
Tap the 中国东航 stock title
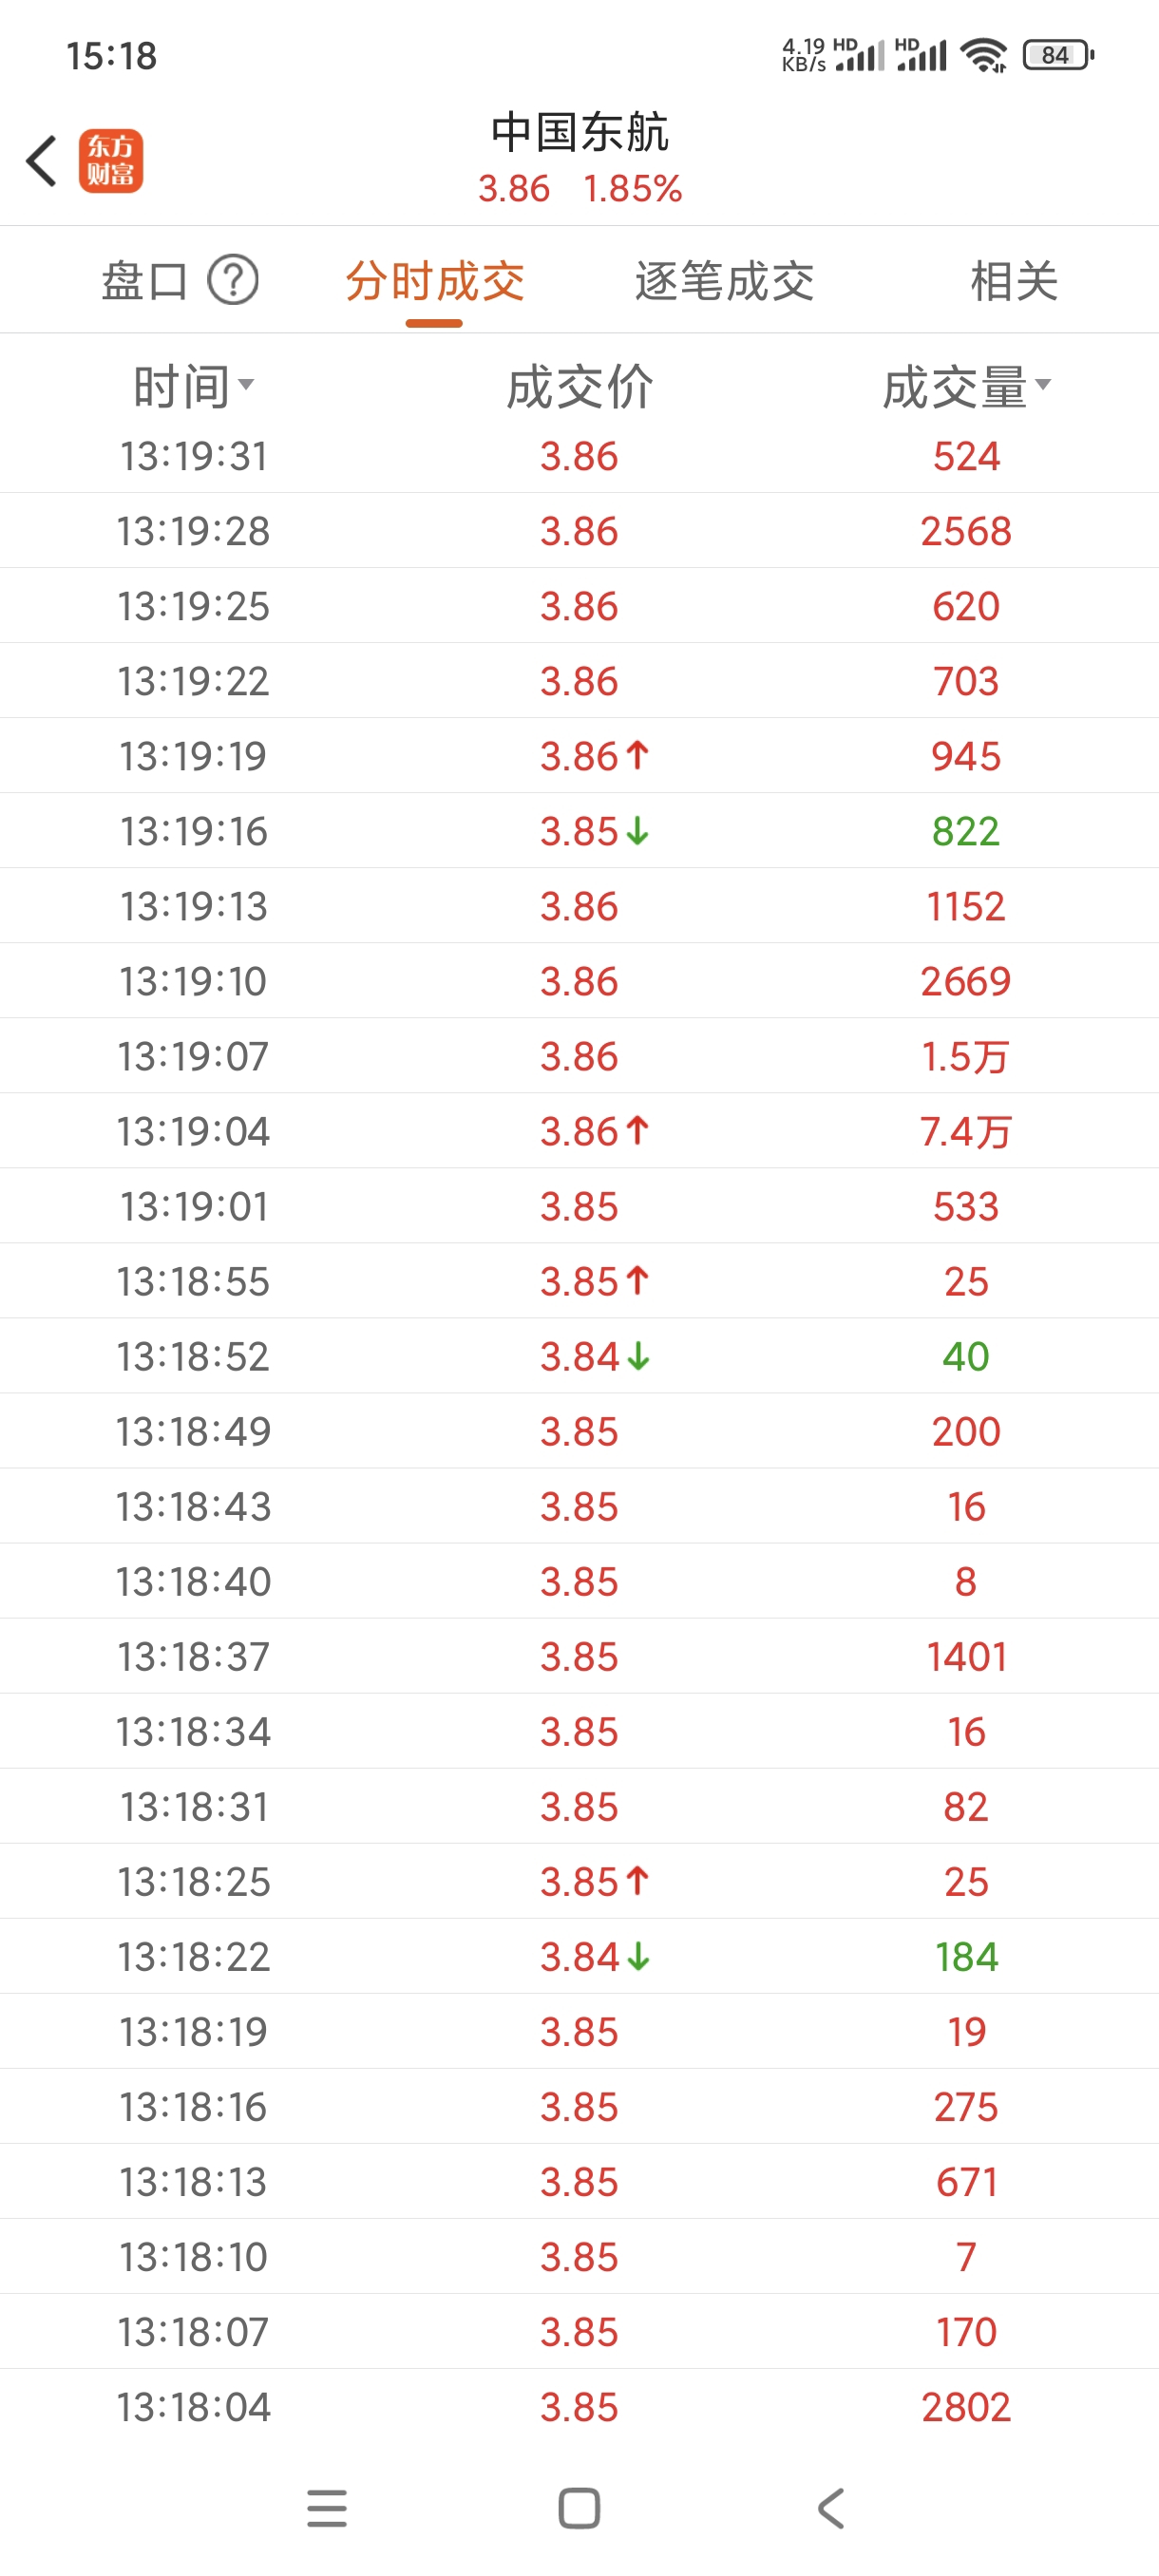(579, 133)
